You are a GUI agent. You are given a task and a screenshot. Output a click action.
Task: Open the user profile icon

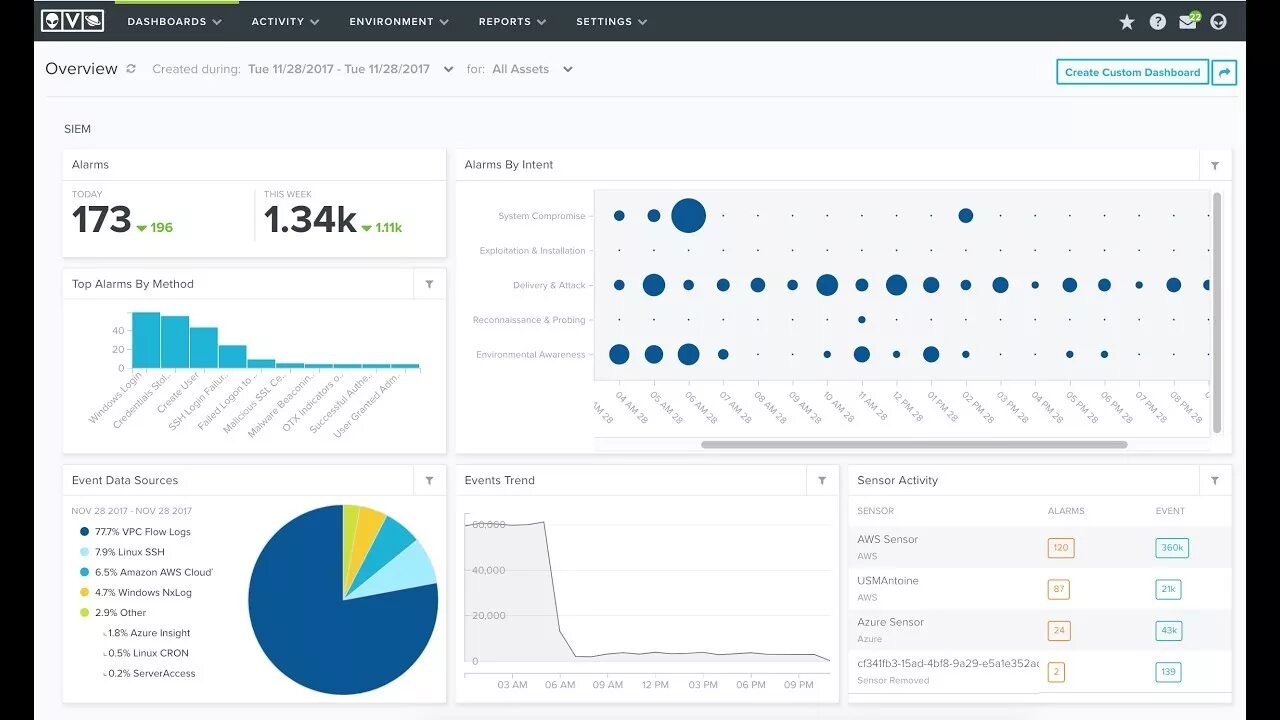tap(1218, 21)
